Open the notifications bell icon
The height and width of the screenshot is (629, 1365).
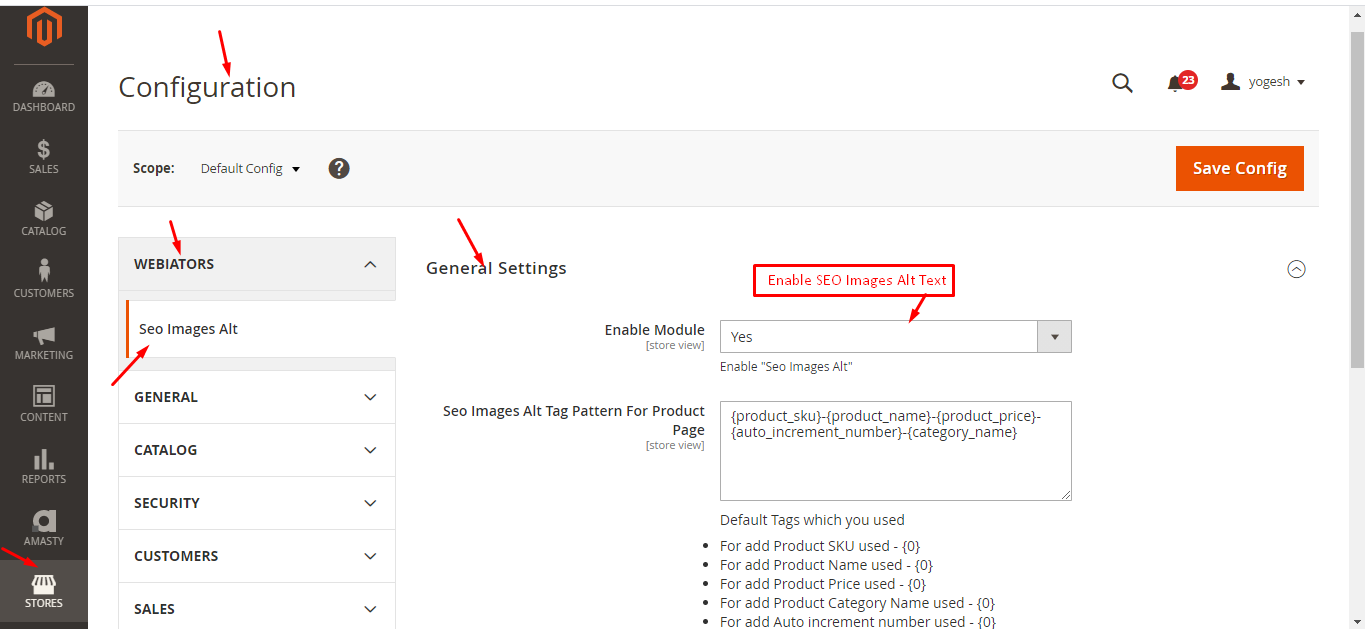click(x=1176, y=83)
